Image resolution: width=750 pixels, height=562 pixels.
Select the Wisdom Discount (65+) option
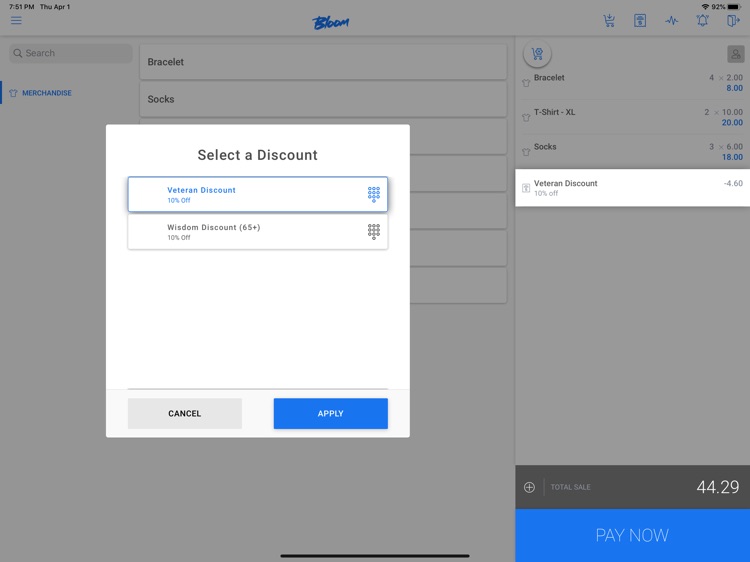[x=257, y=231]
